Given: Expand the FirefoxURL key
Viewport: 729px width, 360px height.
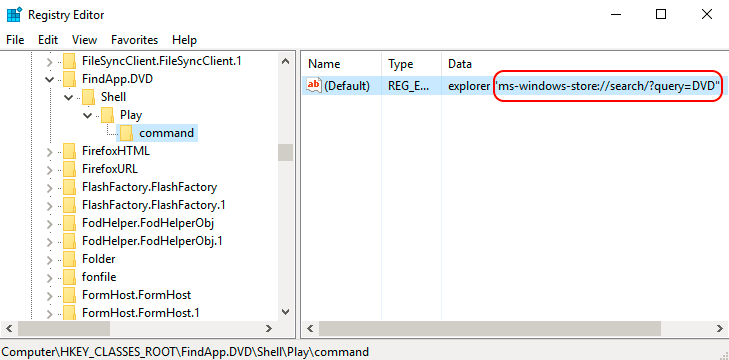Looking at the screenshot, I should pos(50,169).
